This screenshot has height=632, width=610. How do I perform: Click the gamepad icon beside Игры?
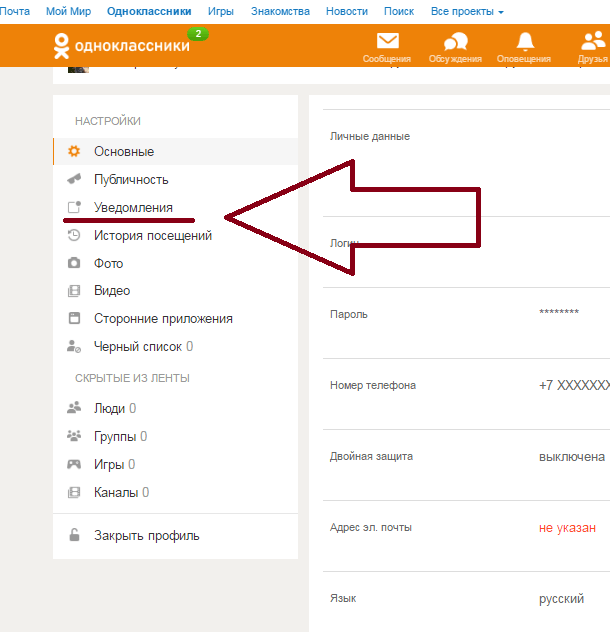click(x=74, y=464)
